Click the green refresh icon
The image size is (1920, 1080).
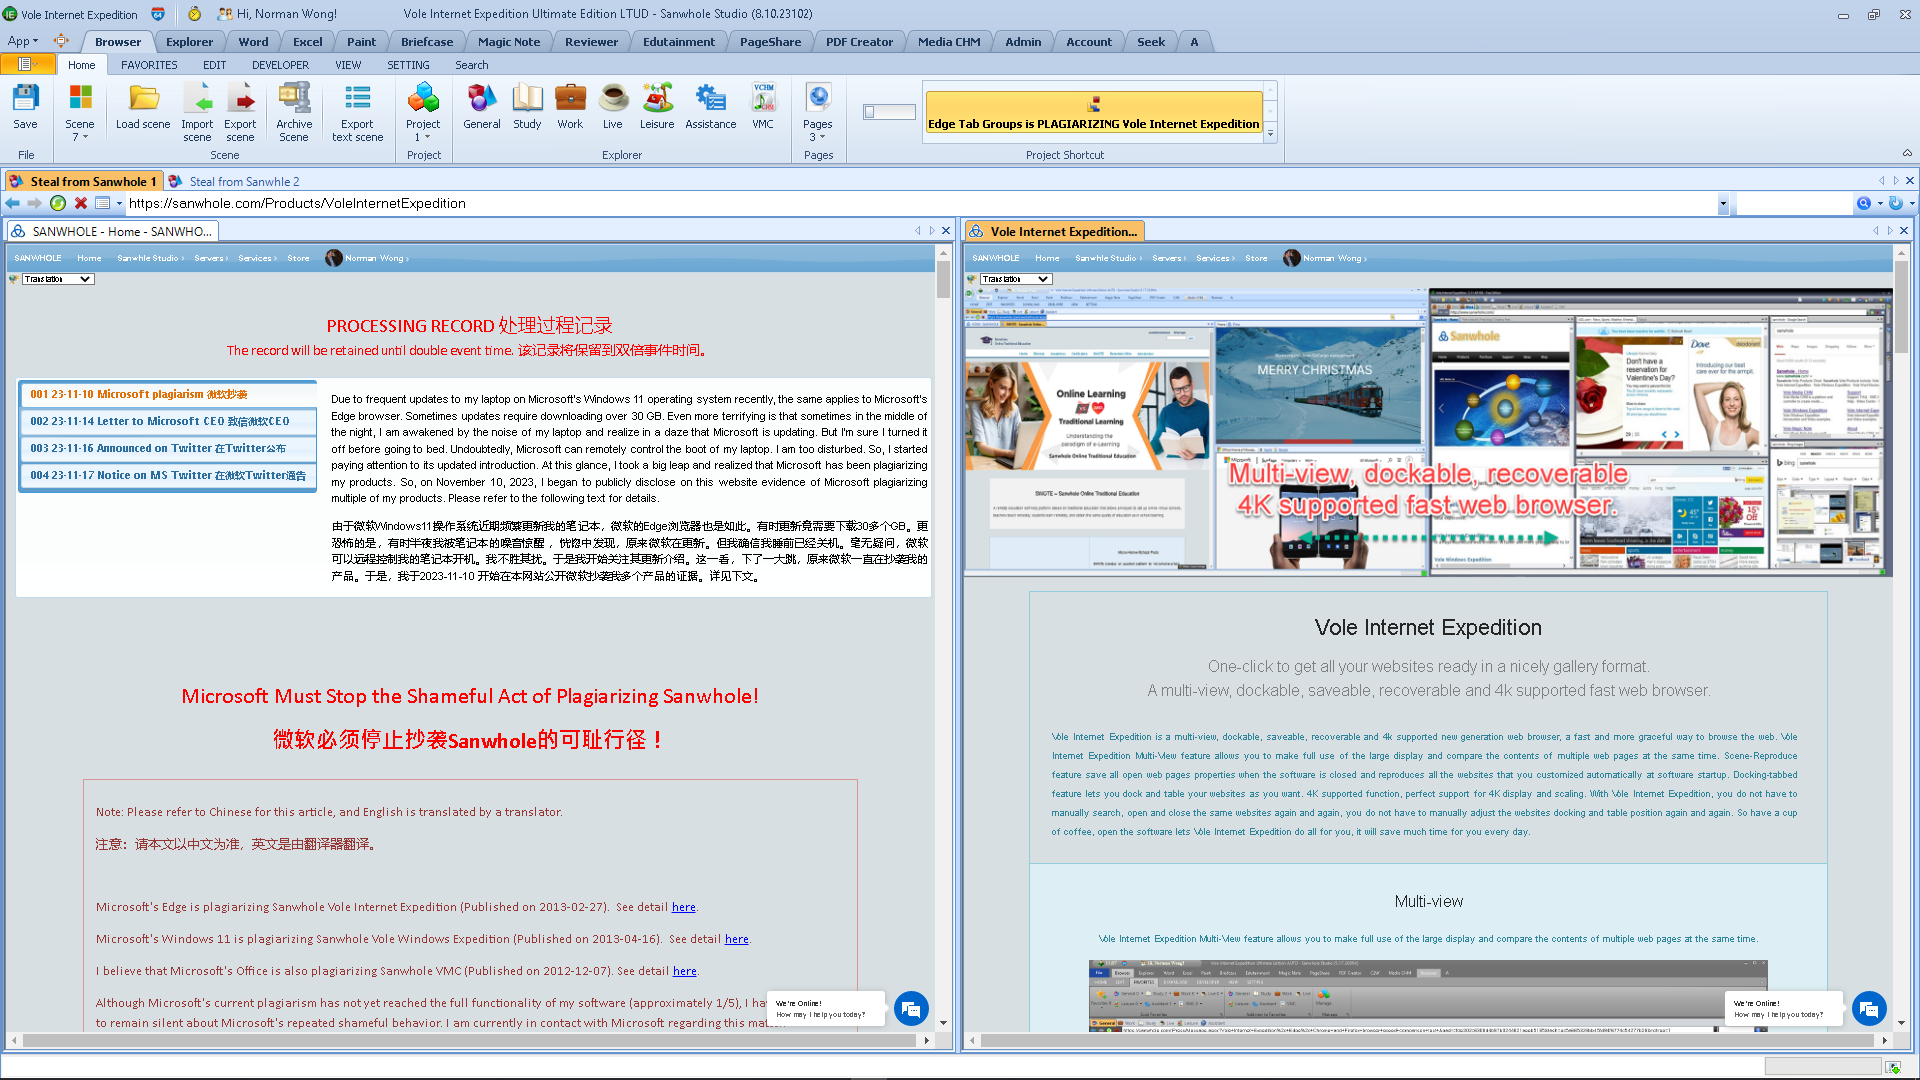58,203
